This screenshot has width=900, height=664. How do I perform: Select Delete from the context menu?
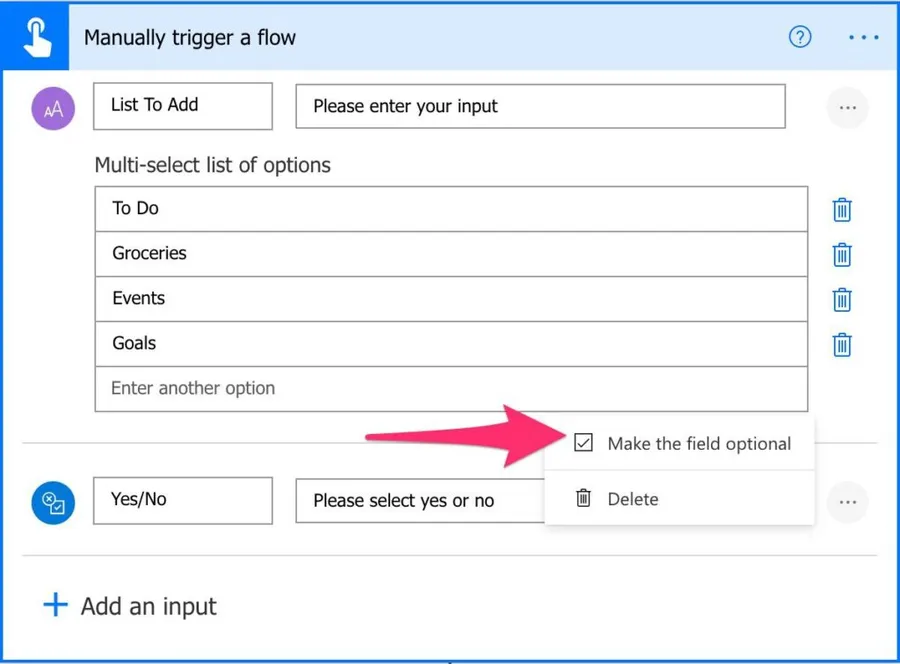632,499
